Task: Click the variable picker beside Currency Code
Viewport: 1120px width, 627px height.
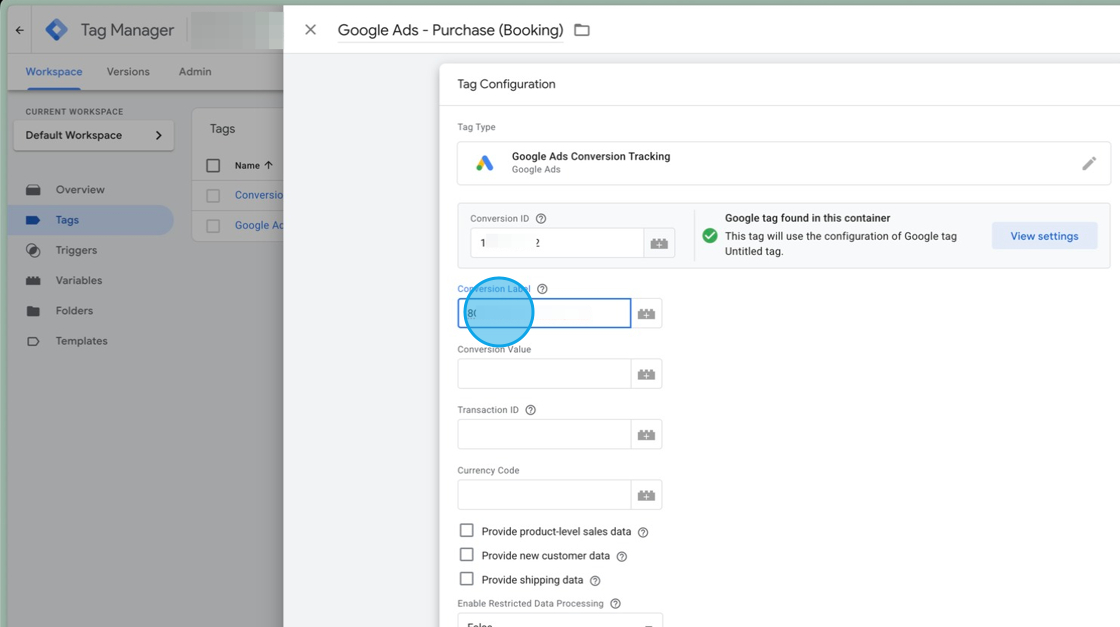Action: coord(646,495)
